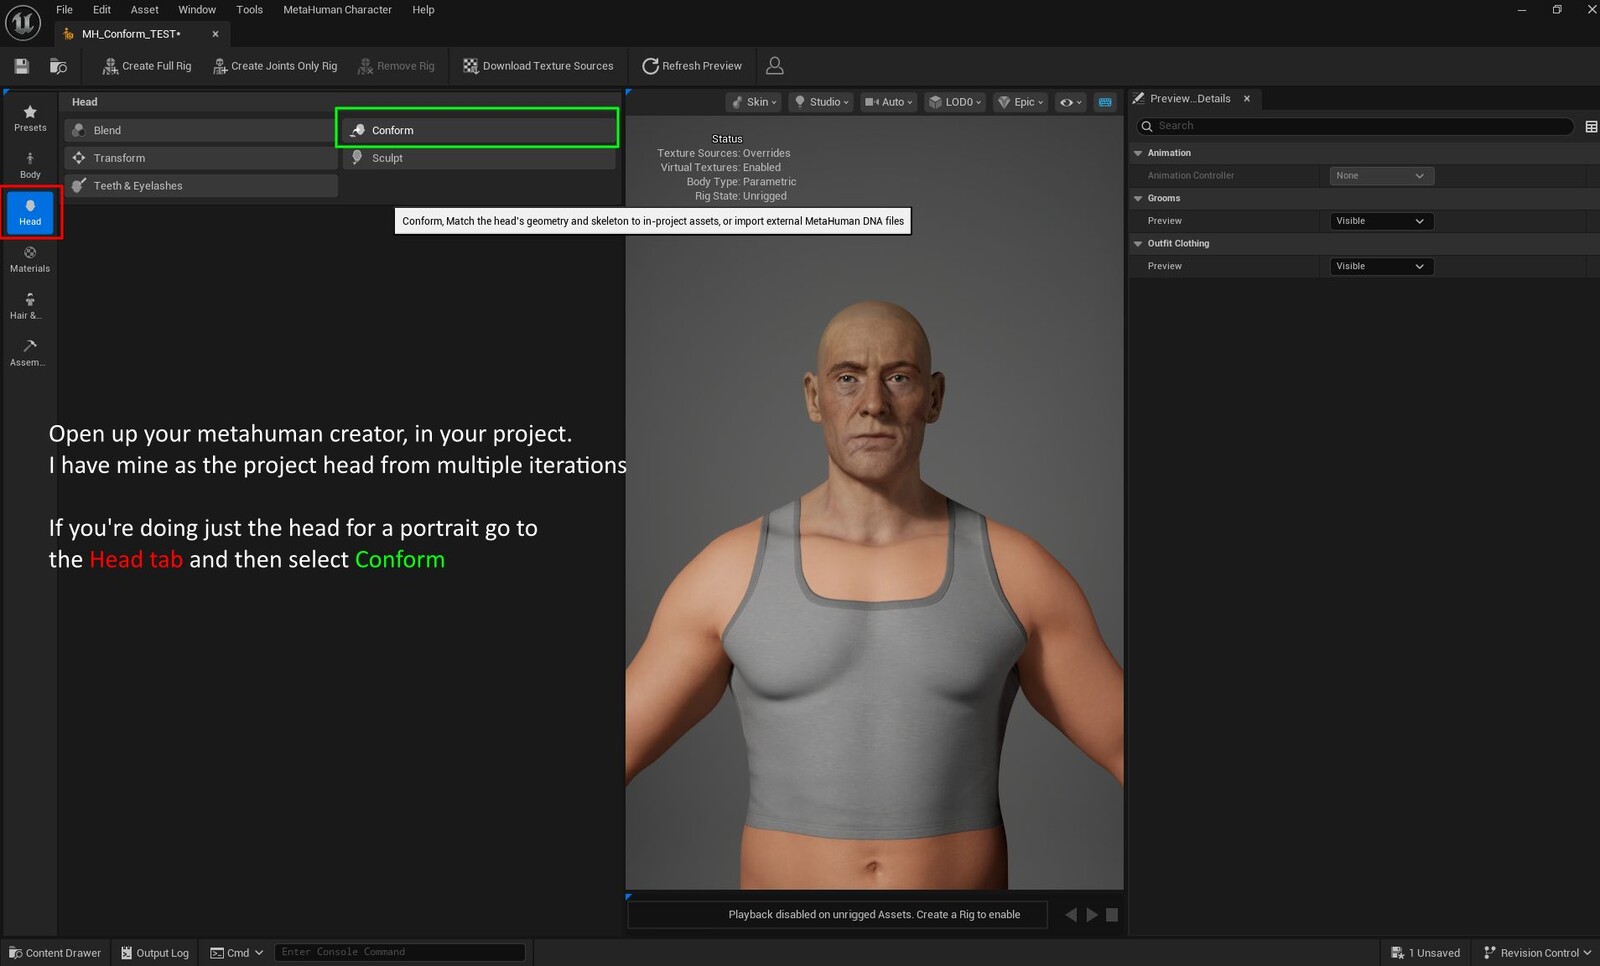Open the Skin viewport dropdown
Image resolution: width=1600 pixels, height=966 pixels.
pos(754,102)
